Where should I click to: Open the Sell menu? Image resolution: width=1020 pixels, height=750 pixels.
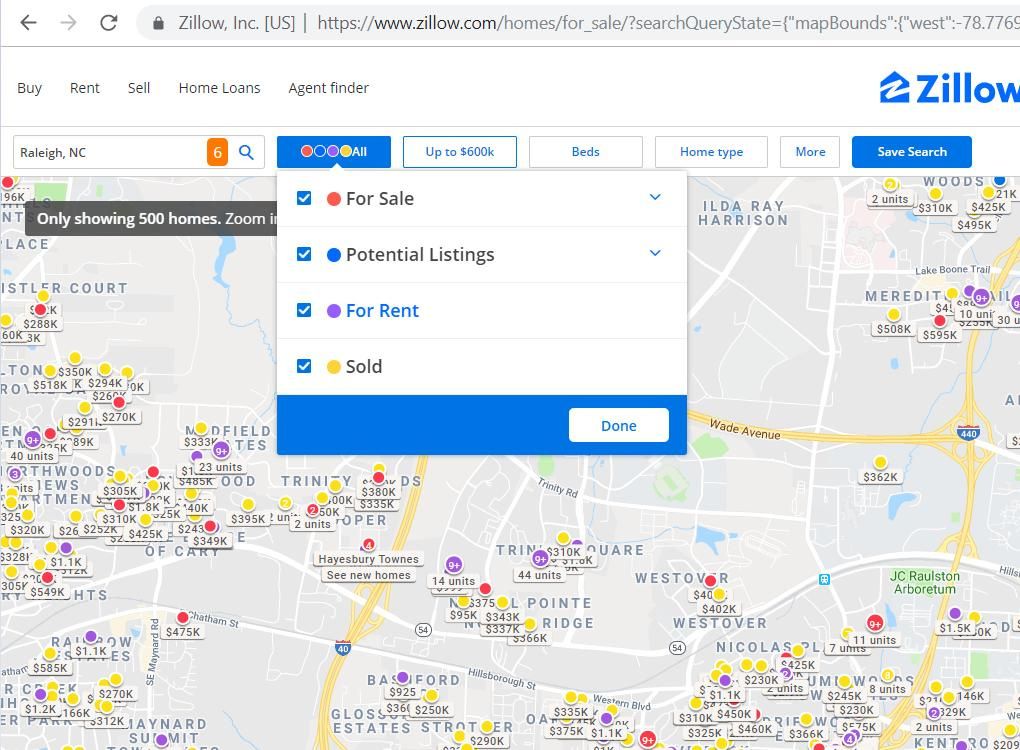point(139,88)
